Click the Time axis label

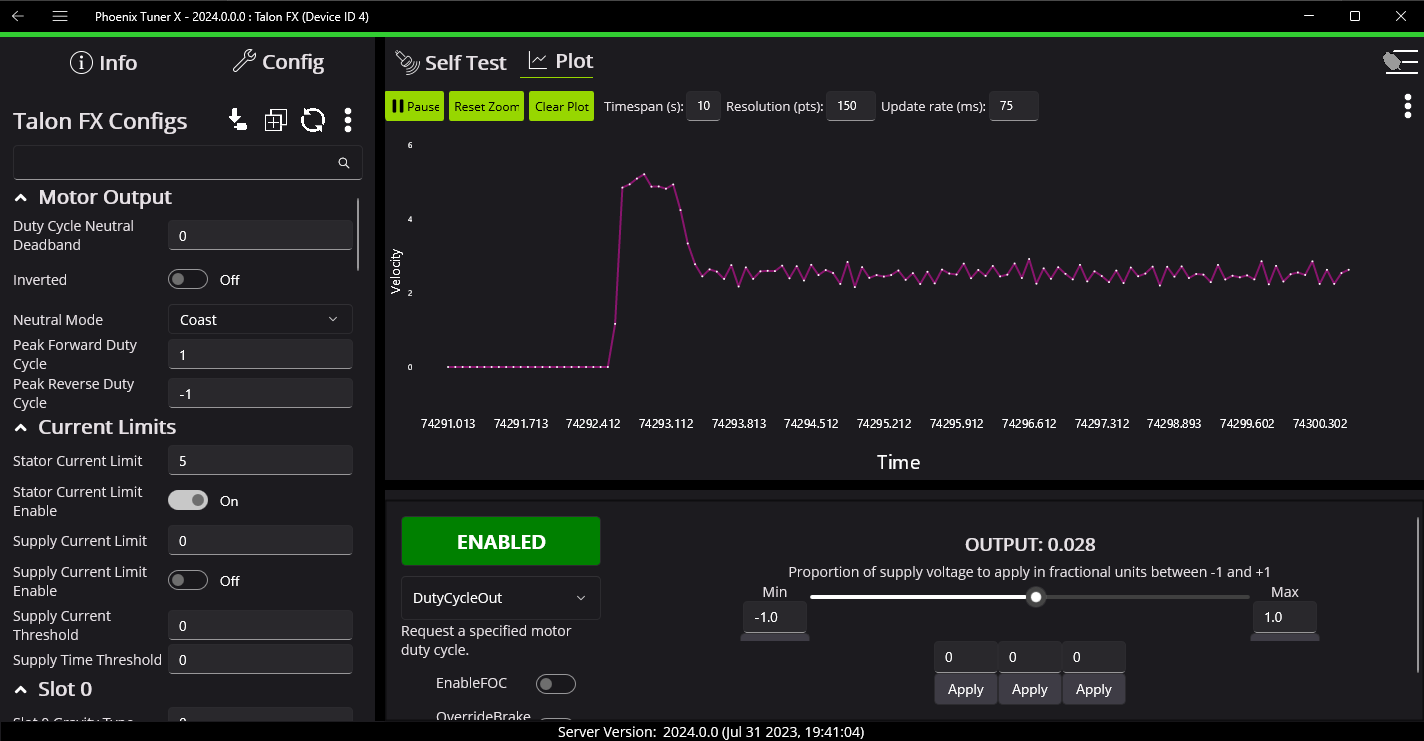tap(898, 462)
